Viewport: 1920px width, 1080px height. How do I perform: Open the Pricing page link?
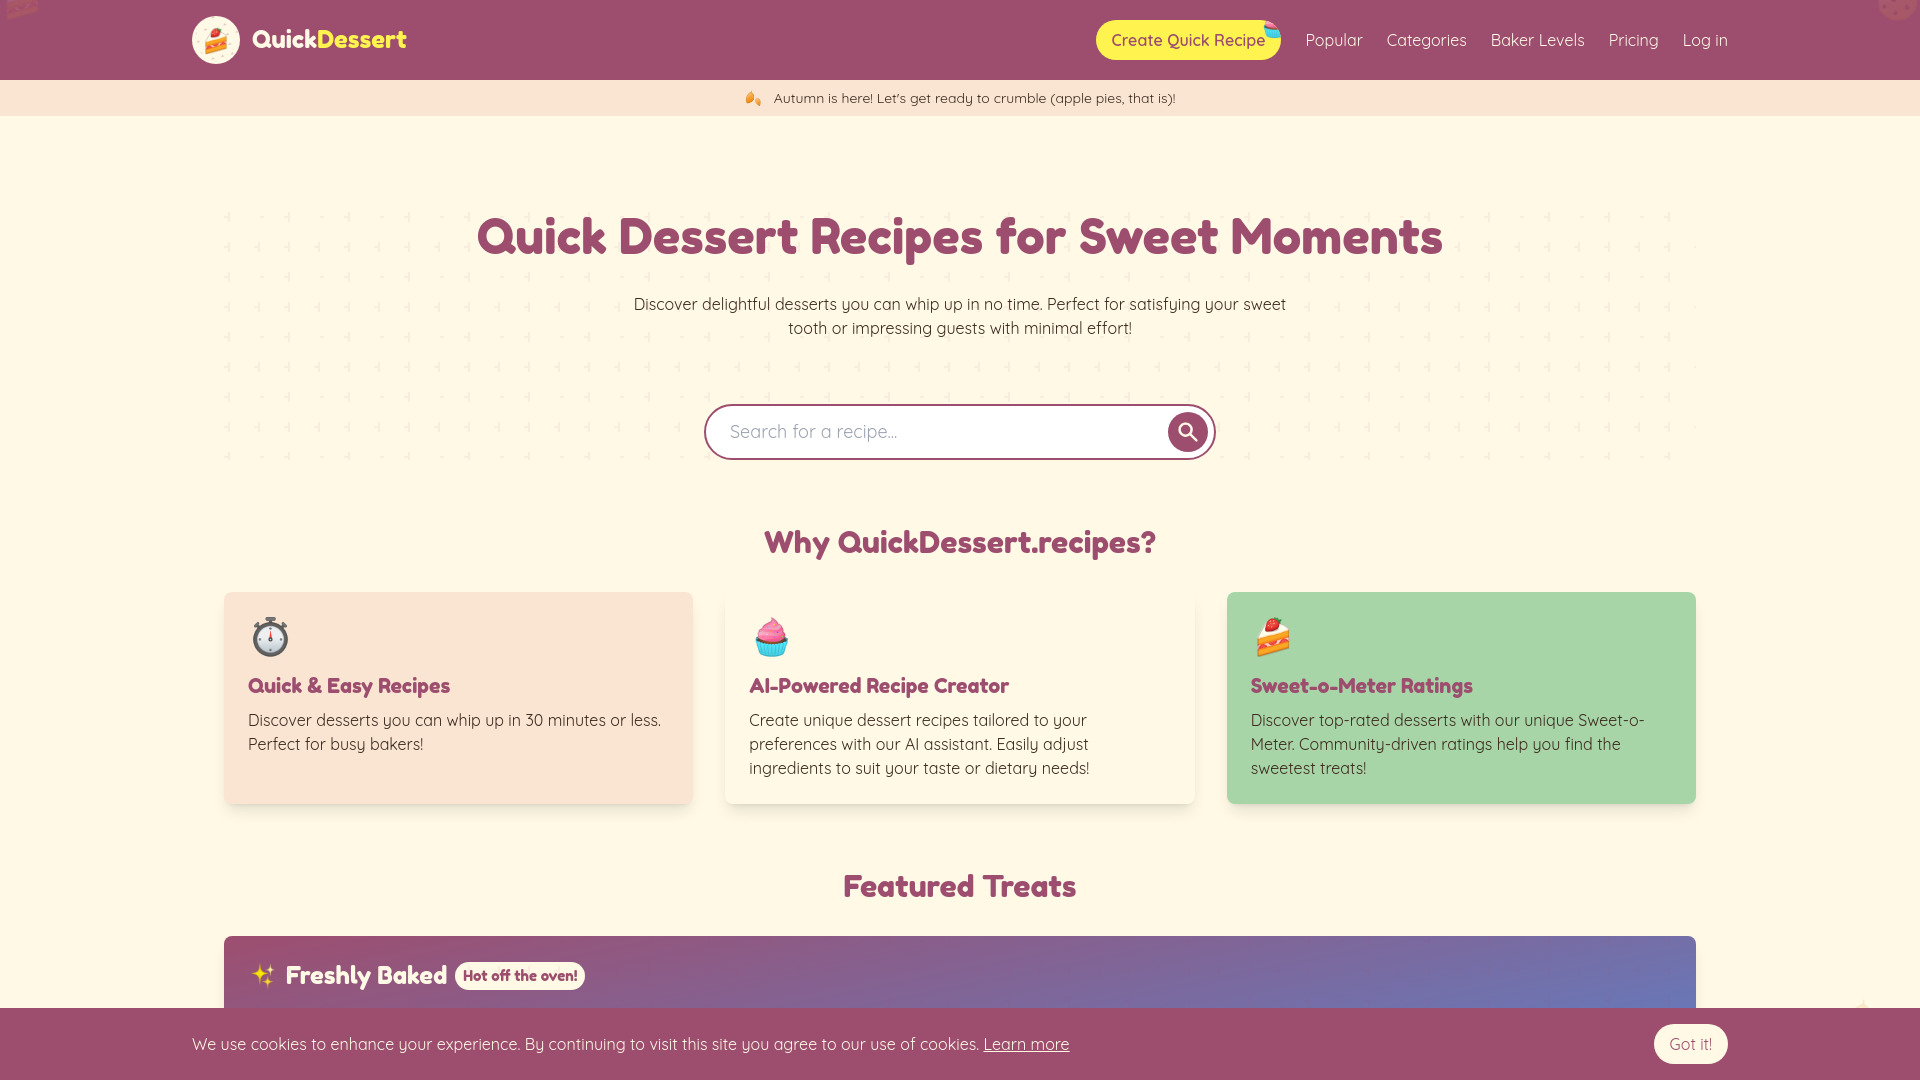pos(1633,40)
